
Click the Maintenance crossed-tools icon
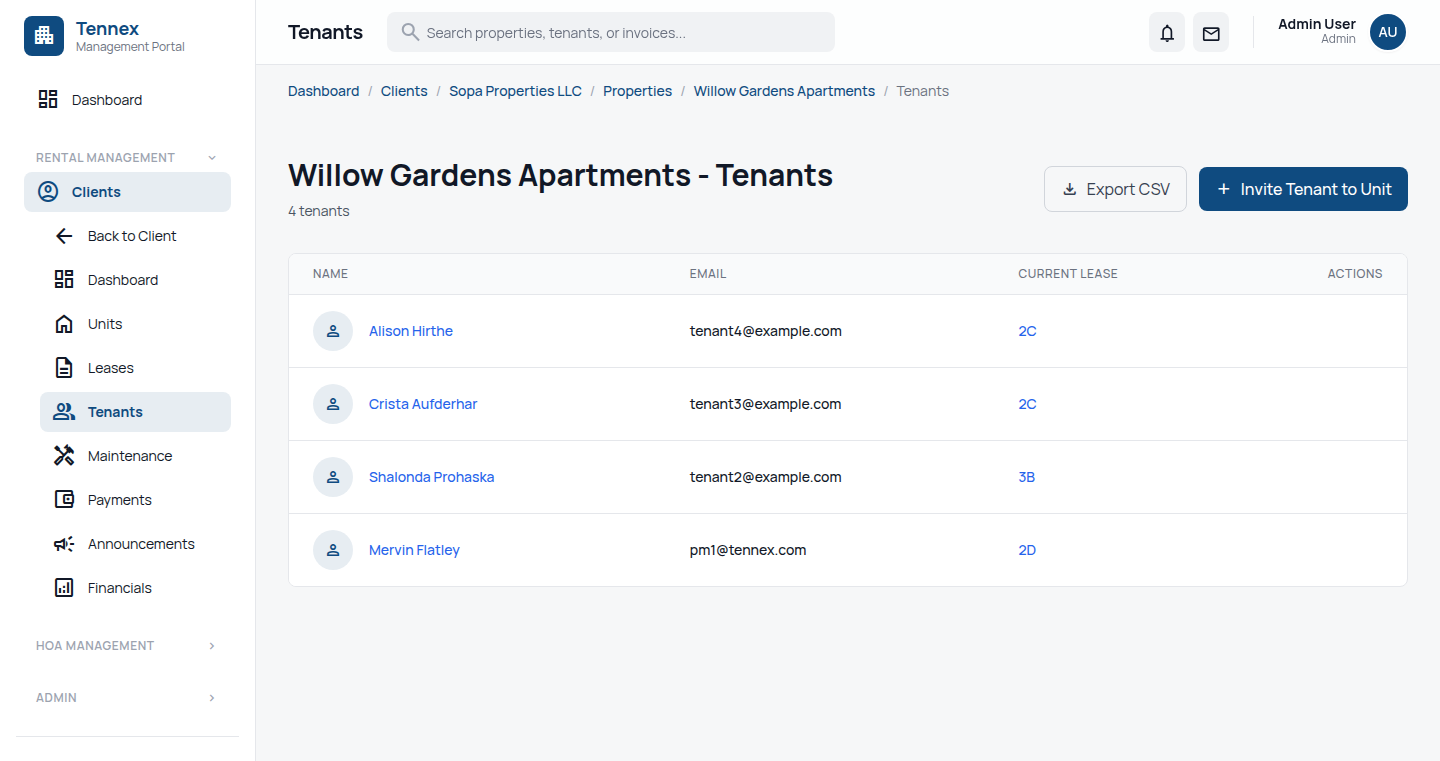point(63,455)
